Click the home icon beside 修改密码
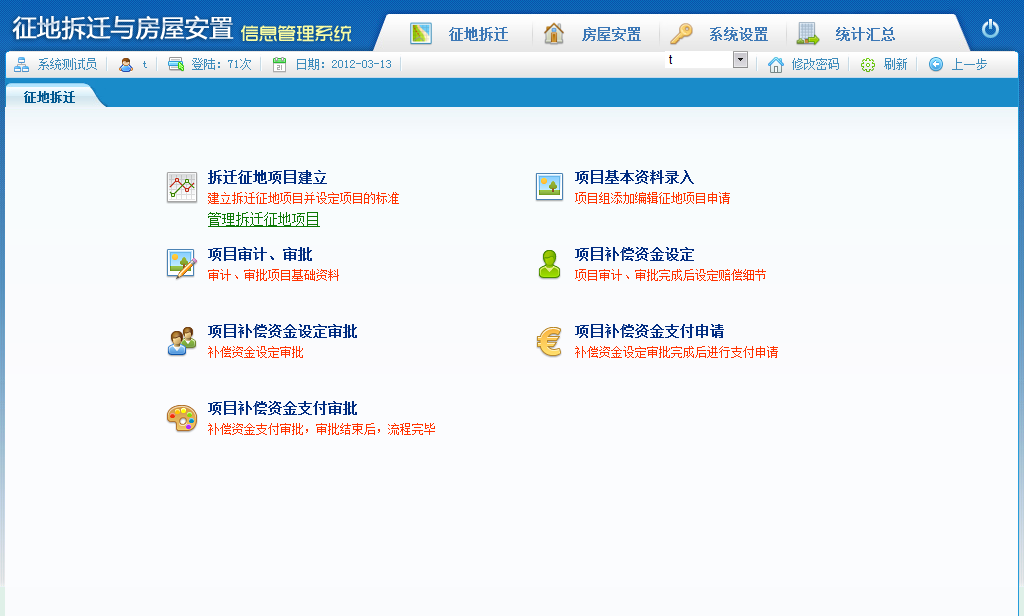The image size is (1024, 616). [776, 65]
